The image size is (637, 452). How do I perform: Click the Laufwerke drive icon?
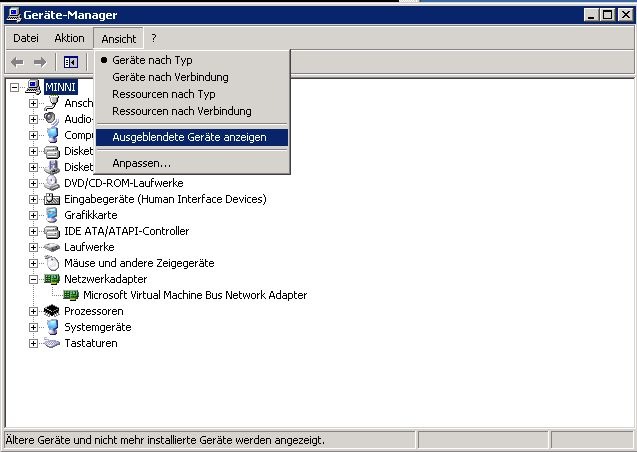[52, 247]
